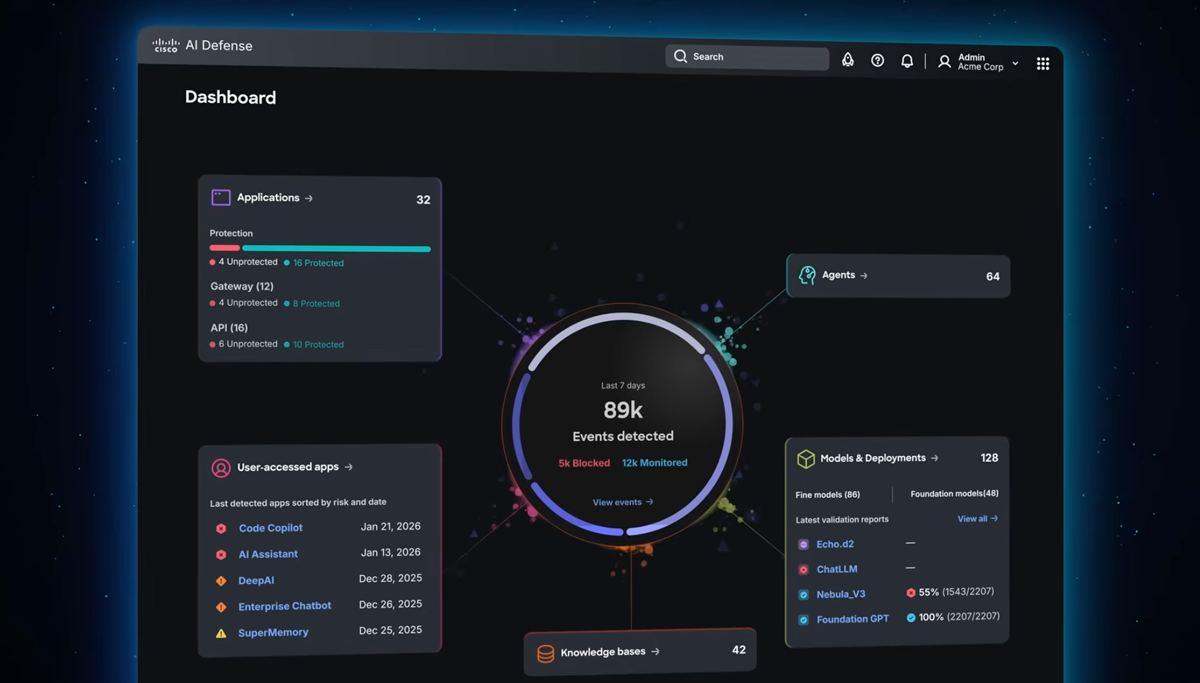Screen dimensions: 1200x683
Task: Click the events ring chart
Action: [623, 423]
